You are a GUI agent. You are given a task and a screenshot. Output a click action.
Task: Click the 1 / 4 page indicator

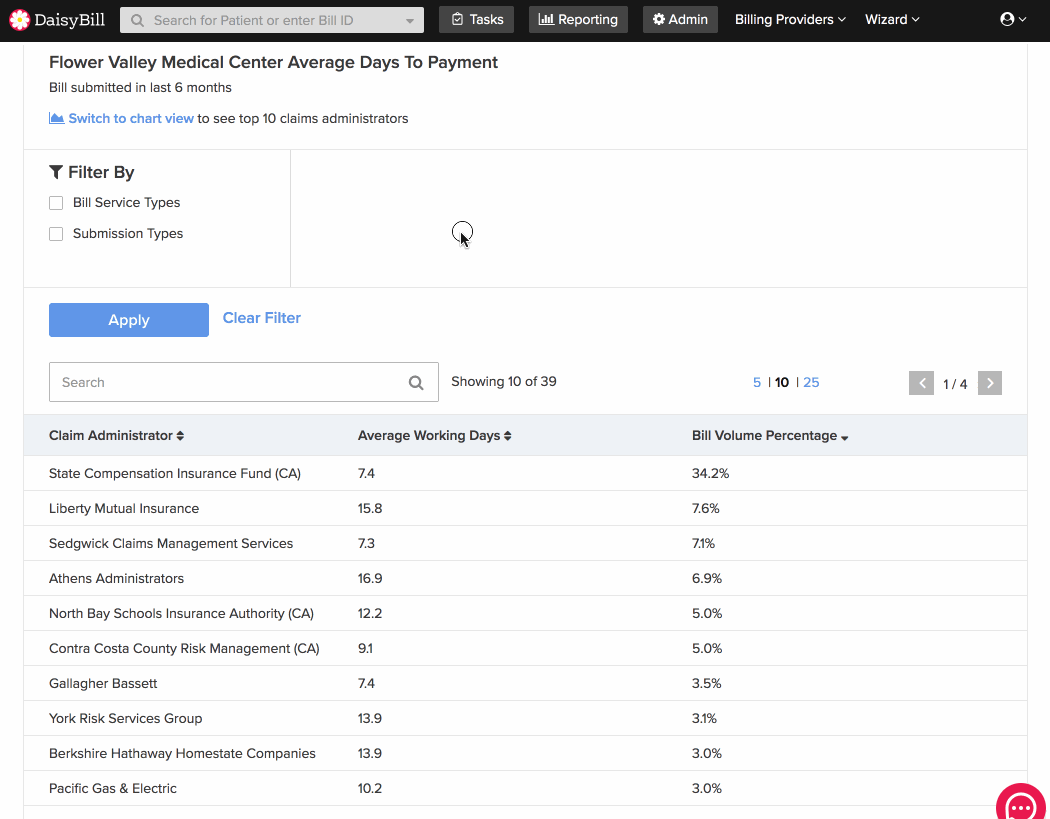tap(955, 384)
